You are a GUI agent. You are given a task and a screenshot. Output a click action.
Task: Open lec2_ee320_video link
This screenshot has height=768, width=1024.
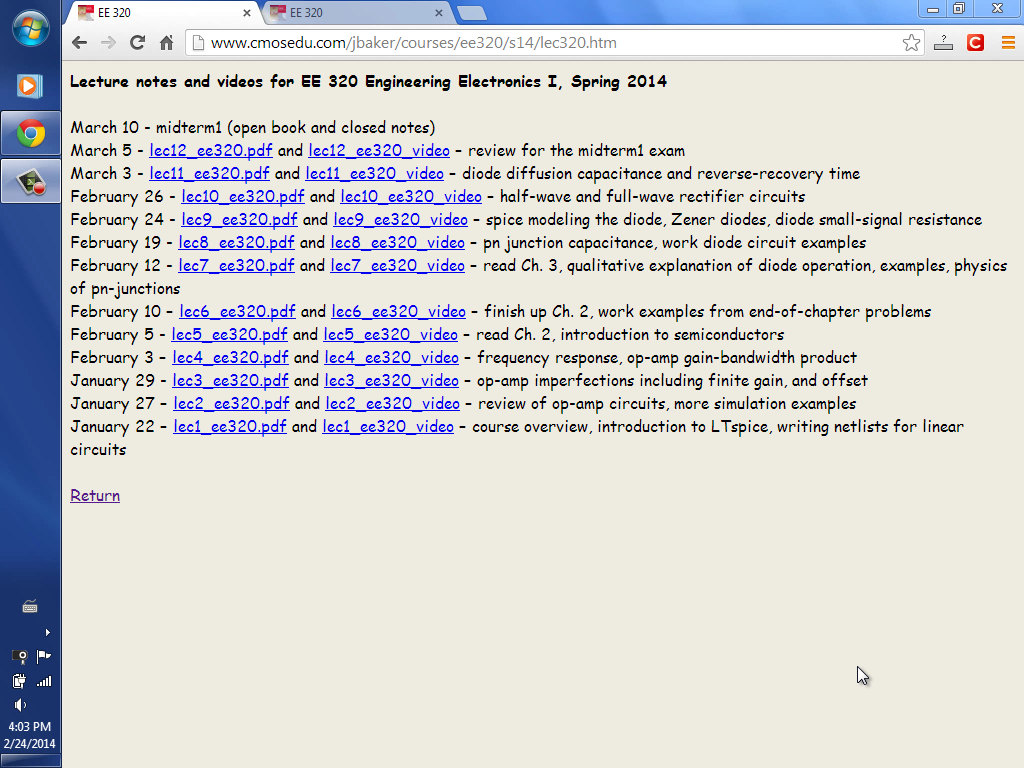tap(392, 404)
